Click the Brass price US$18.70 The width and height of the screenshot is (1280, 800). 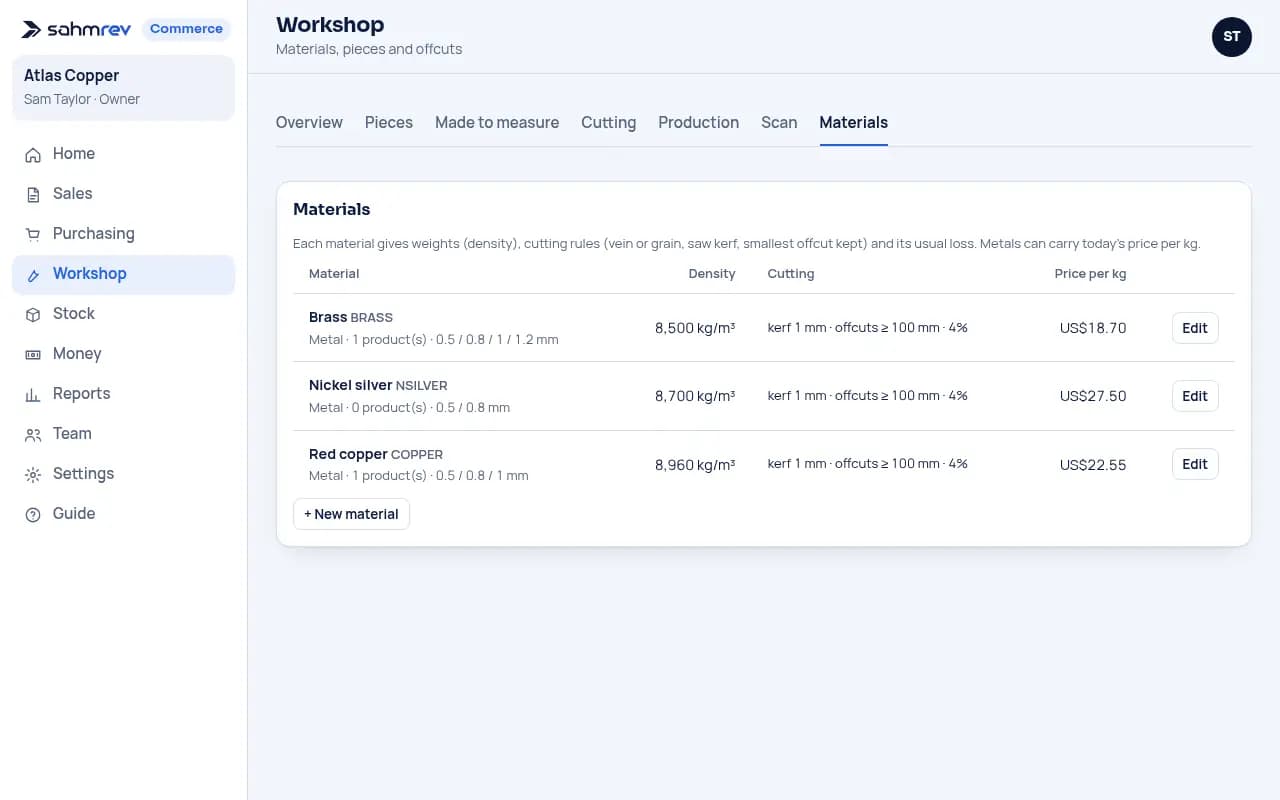point(1093,328)
